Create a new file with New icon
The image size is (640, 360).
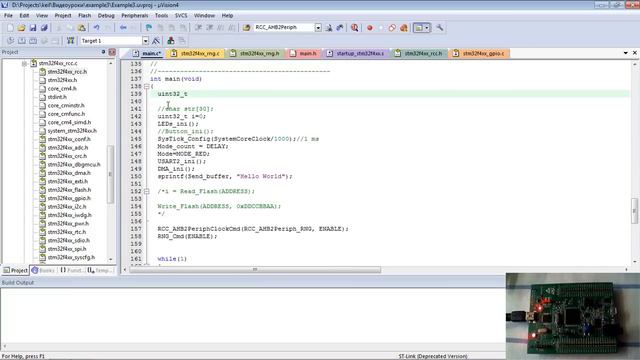[10, 28]
